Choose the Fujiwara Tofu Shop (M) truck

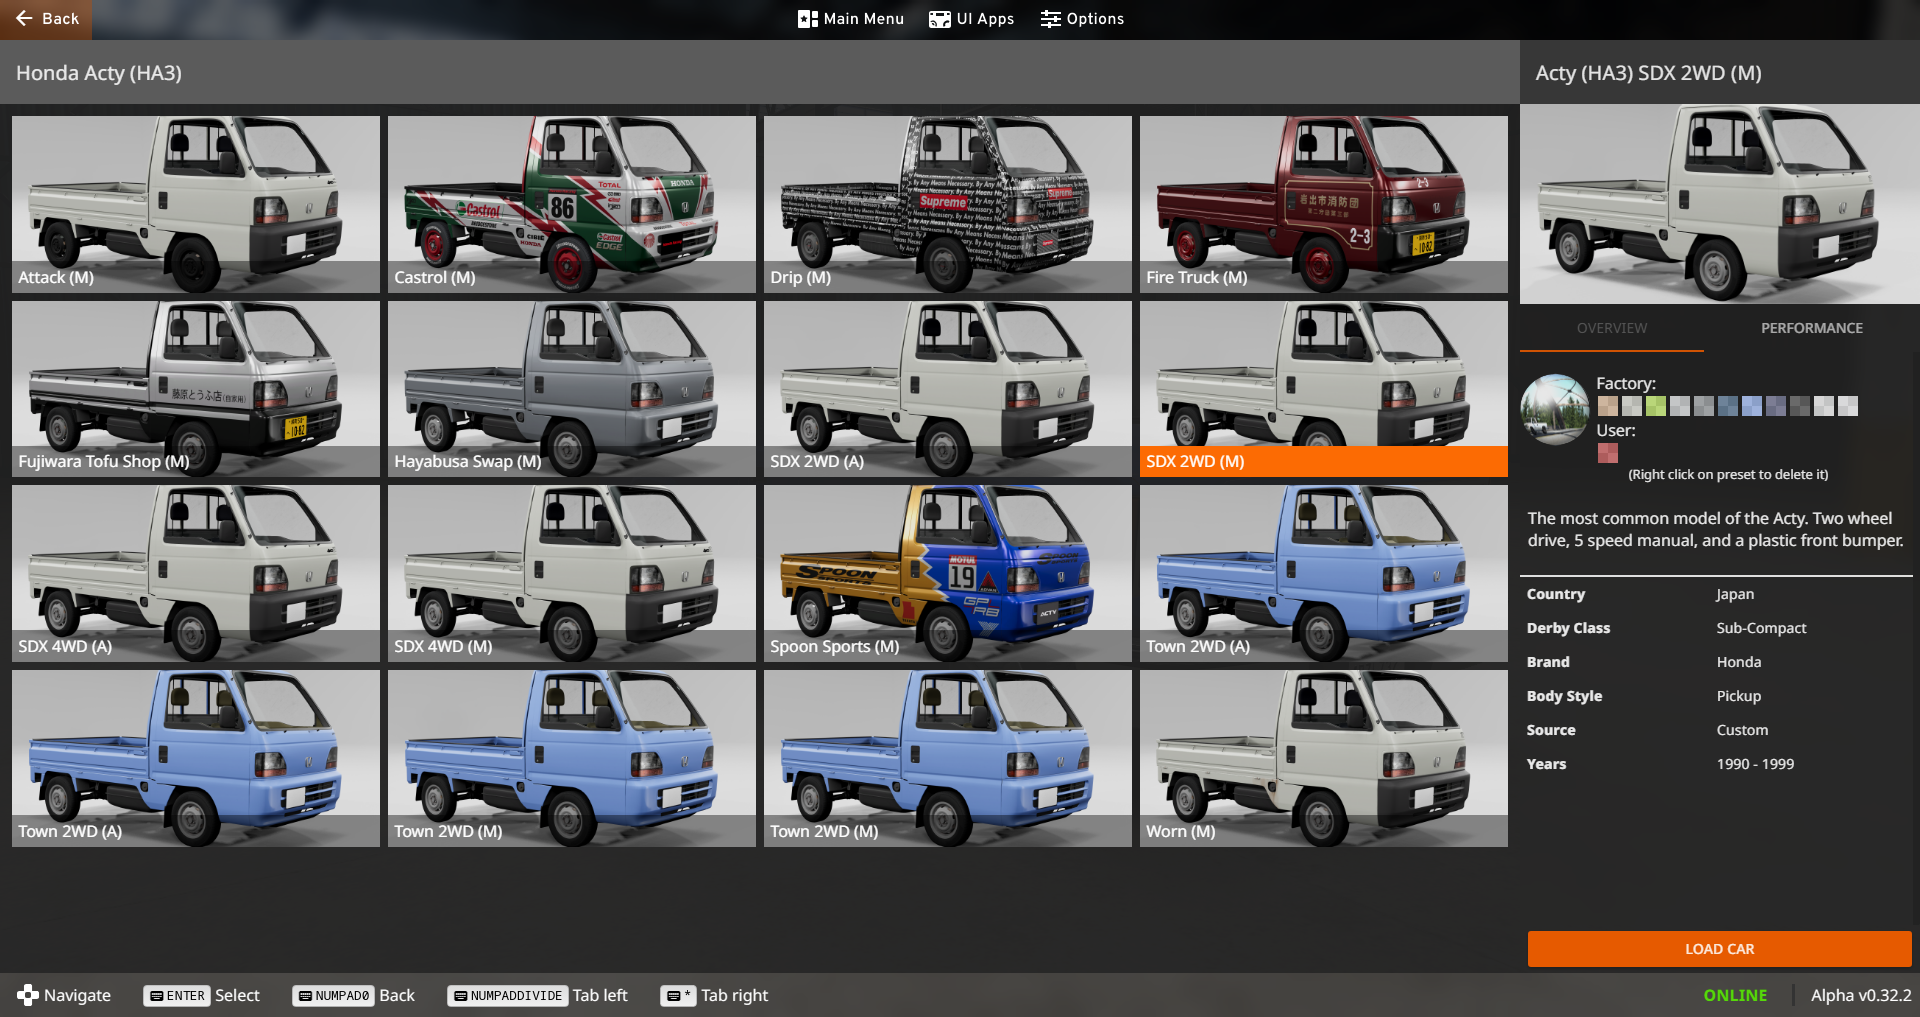click(195, 389)
